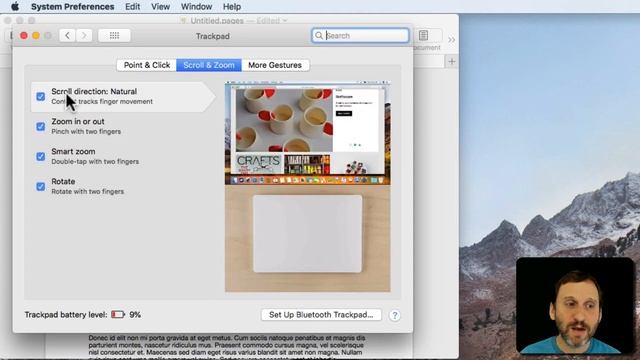Click Untitled.pages title in Pages window

click(x=217, y=20)
